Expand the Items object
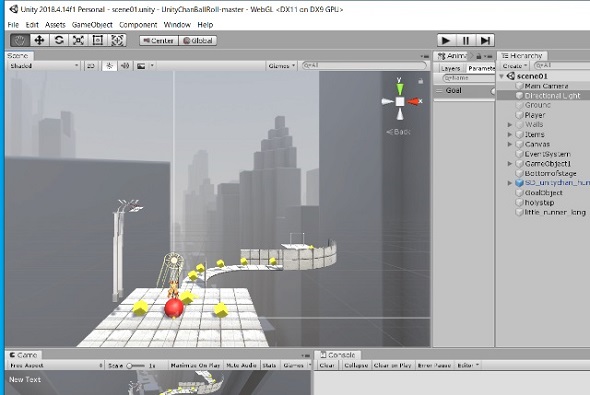 click(510, 134)
